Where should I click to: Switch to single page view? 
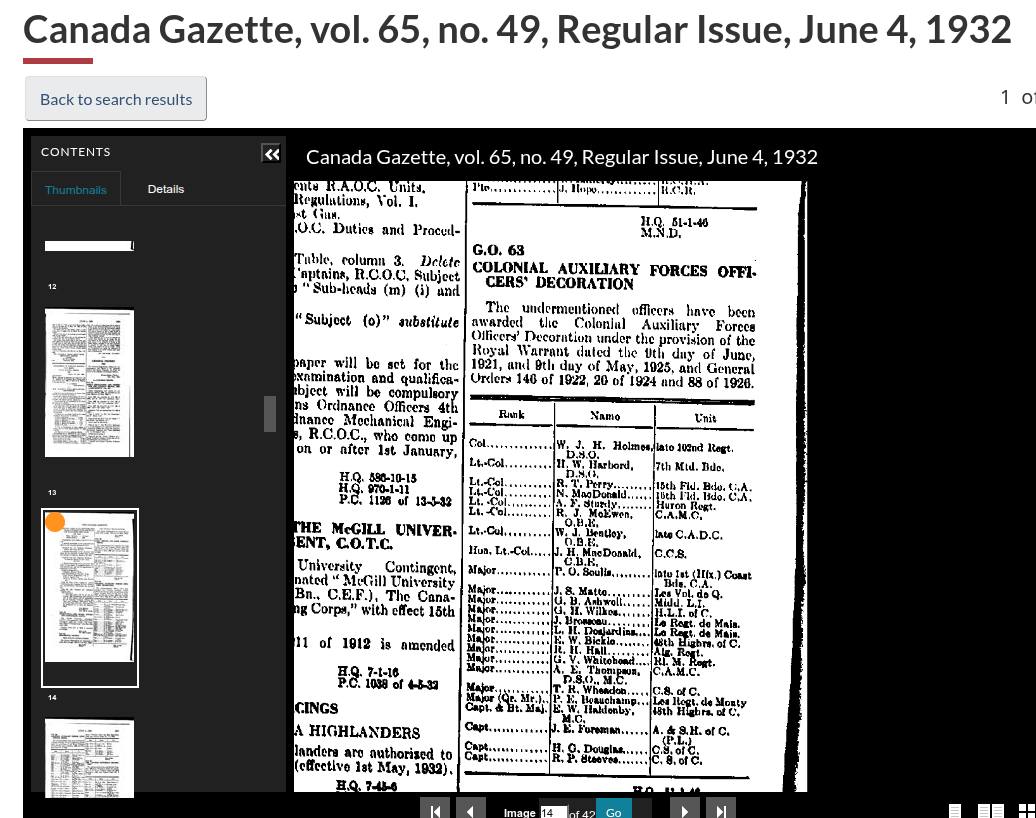pyautogui.click(x=955, y=811)
